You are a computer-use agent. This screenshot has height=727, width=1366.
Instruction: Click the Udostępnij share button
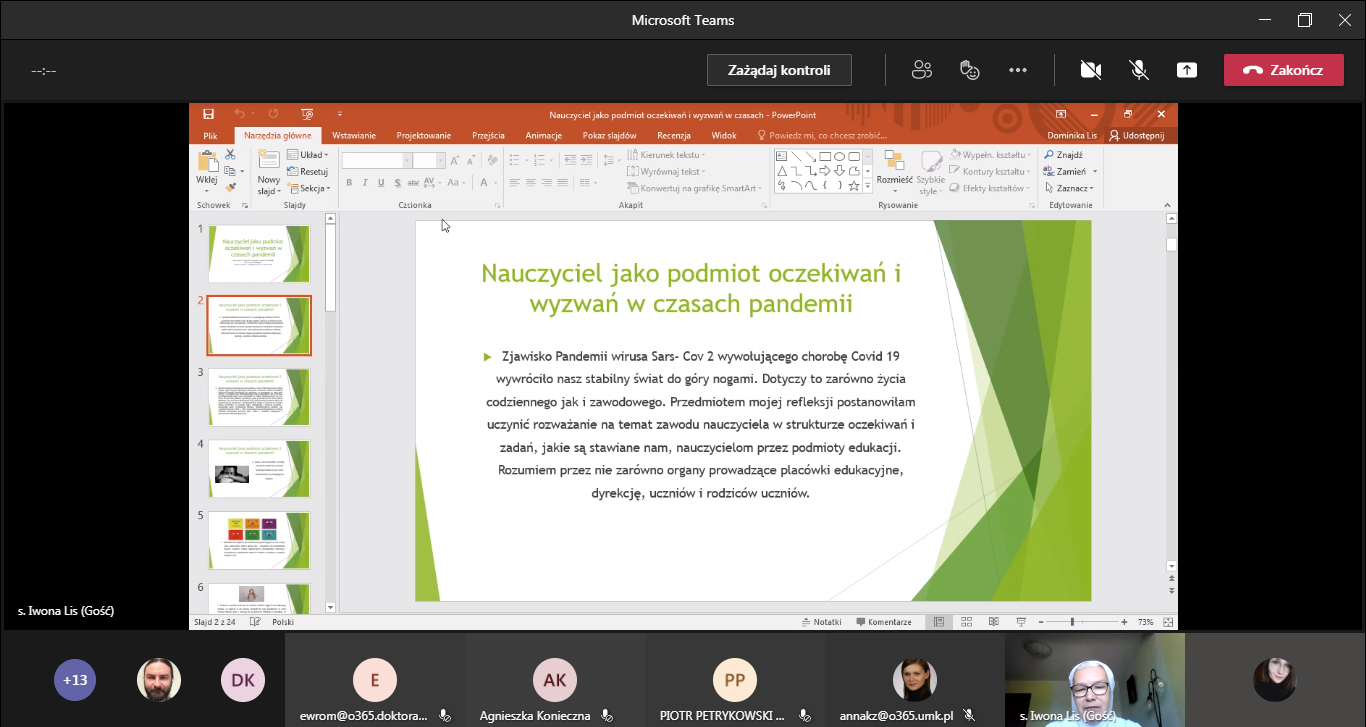[x=1137, y=135]
